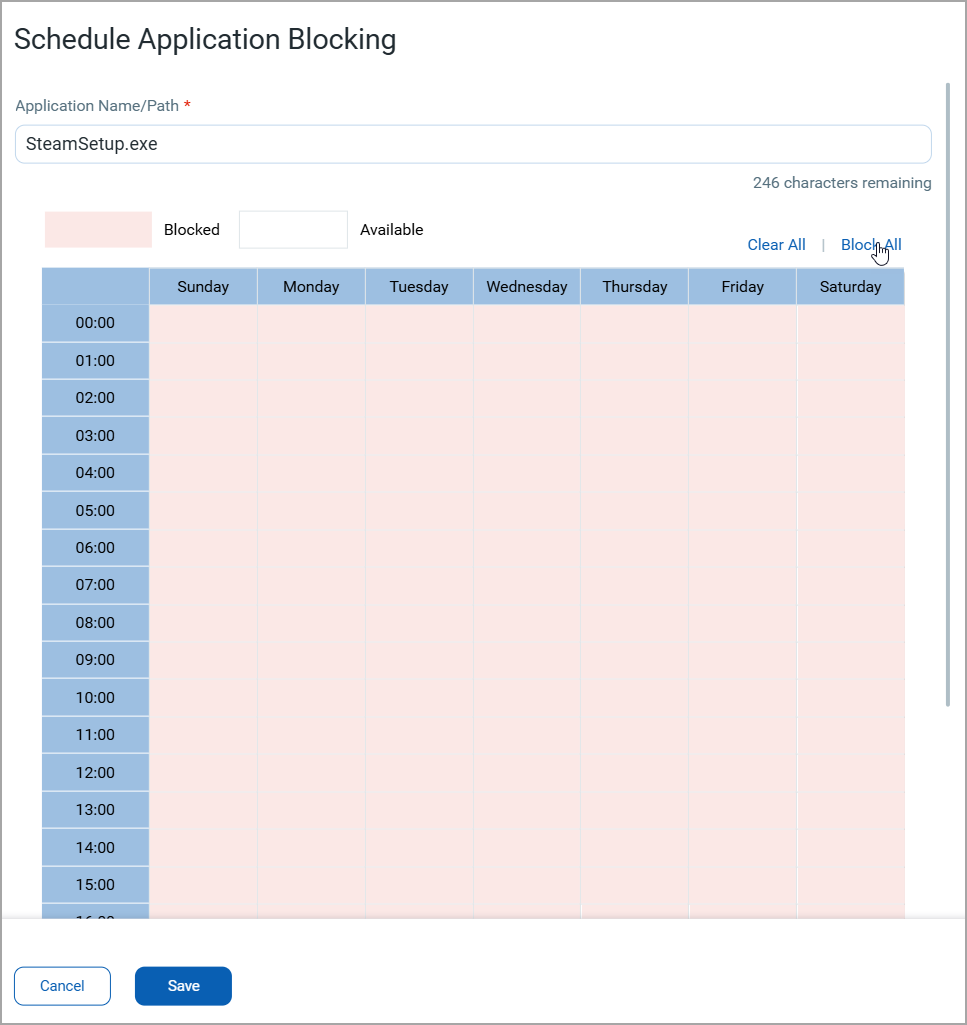Unblock the Tuesday 10:00 cell
The image size is (967, 1025).
[x=419, y=697]
